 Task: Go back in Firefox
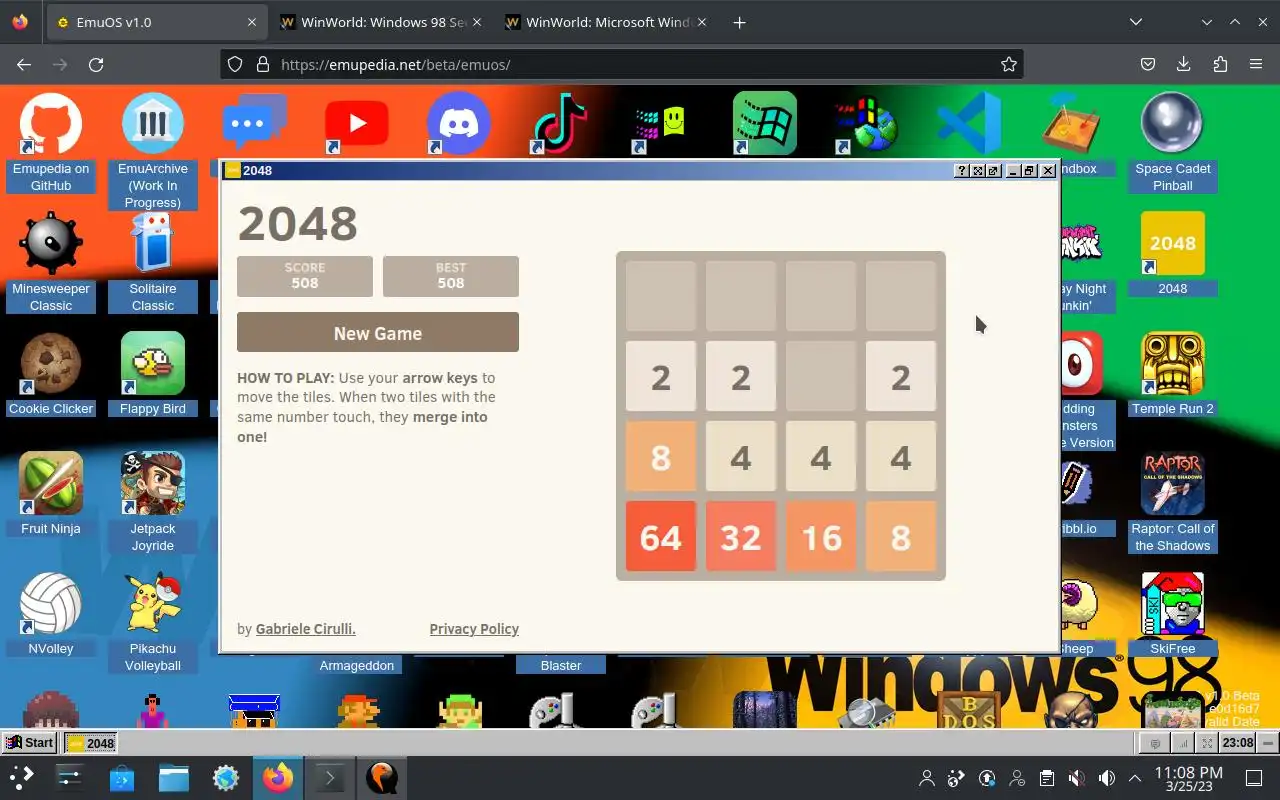click(24, 64)
